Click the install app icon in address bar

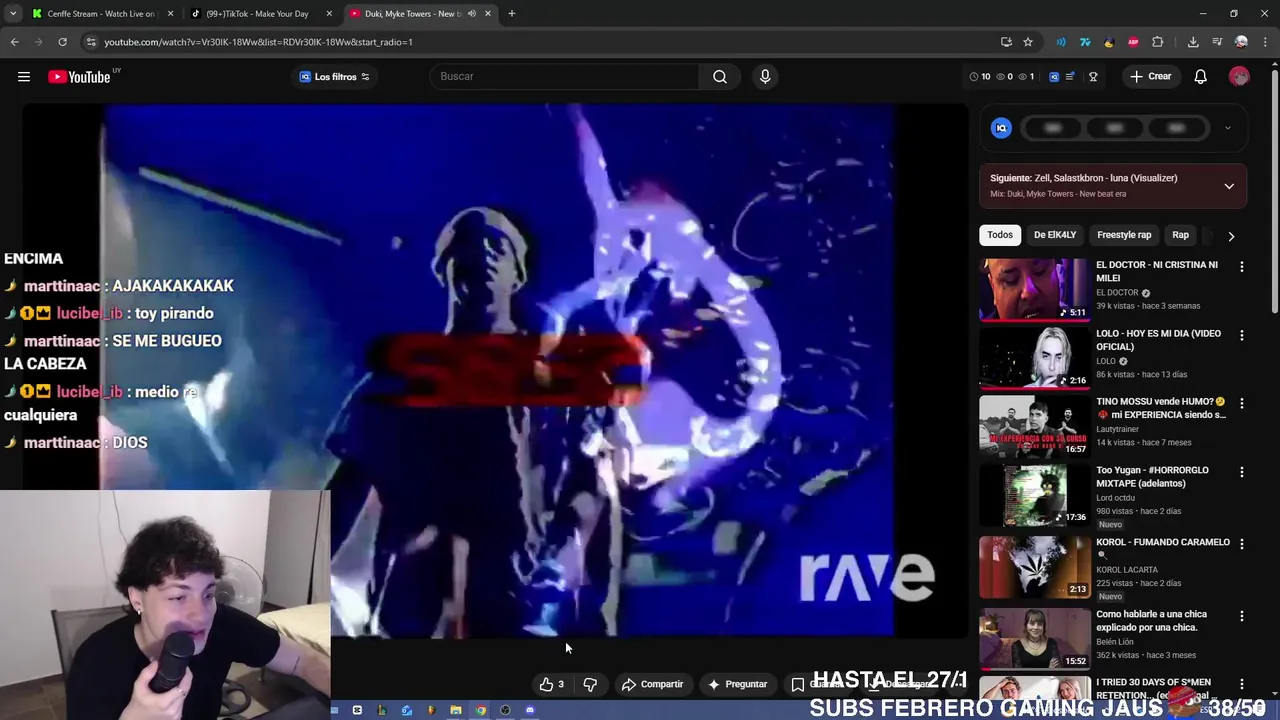(1006, 42)
